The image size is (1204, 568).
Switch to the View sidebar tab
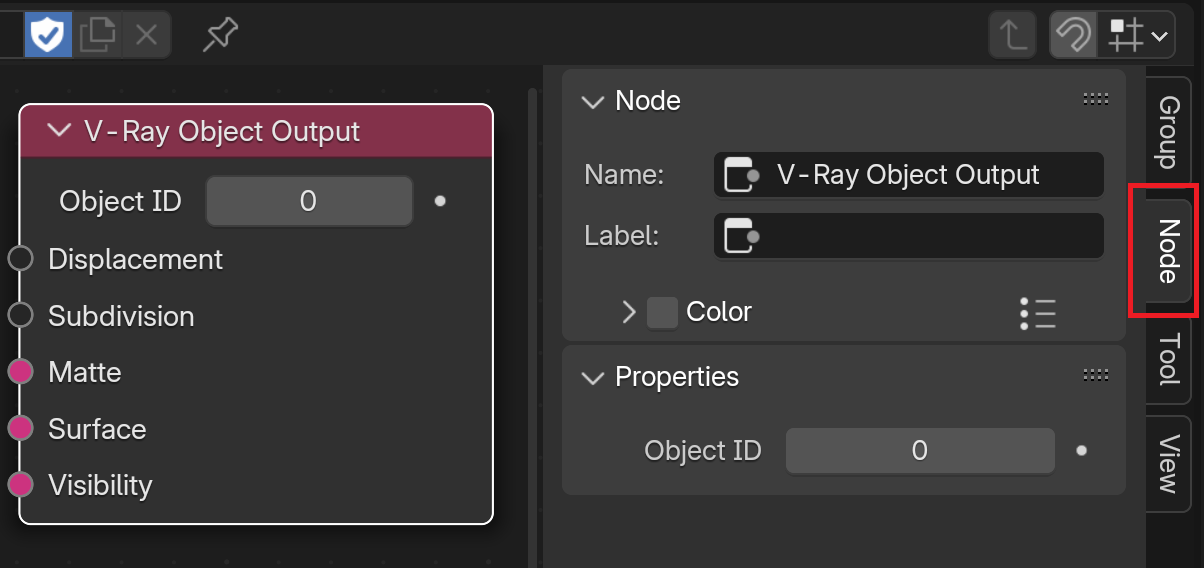click(1168, 463)
